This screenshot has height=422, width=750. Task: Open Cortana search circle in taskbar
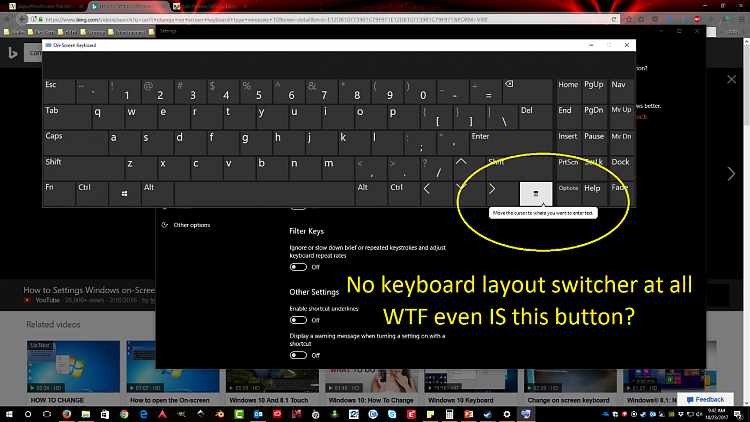(28, 414)
